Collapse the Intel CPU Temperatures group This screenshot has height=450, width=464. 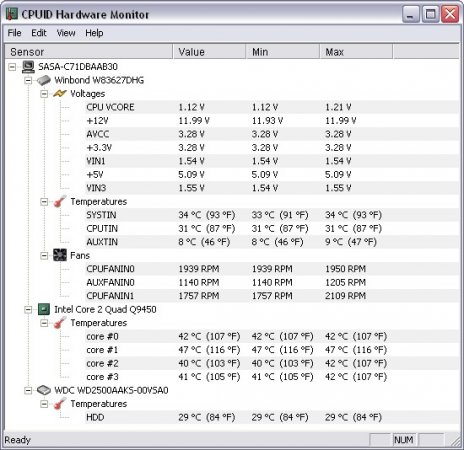[44, 323]
